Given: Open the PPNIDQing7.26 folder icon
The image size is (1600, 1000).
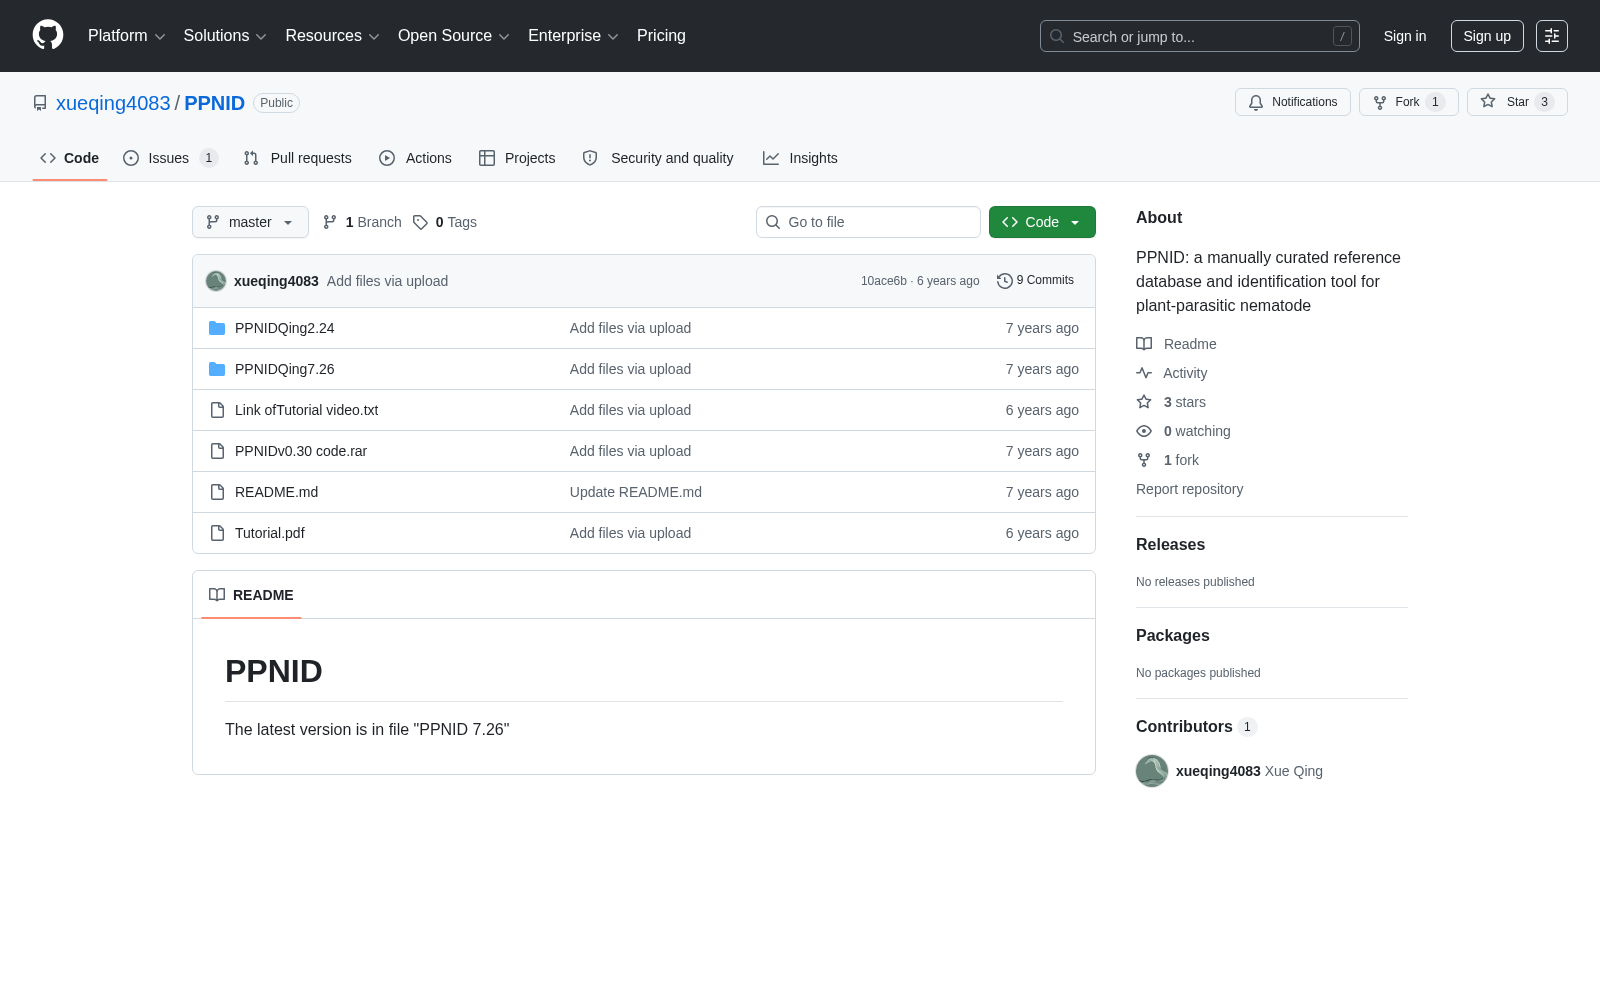Looking at the screenshot, I should [217, 369].
